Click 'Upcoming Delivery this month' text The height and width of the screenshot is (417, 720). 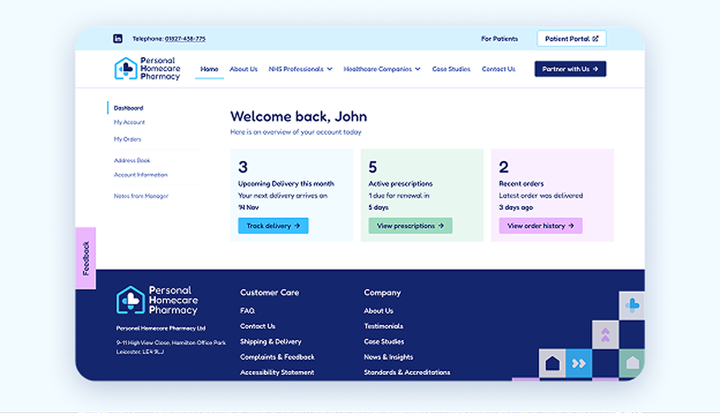tap(286, 183)
